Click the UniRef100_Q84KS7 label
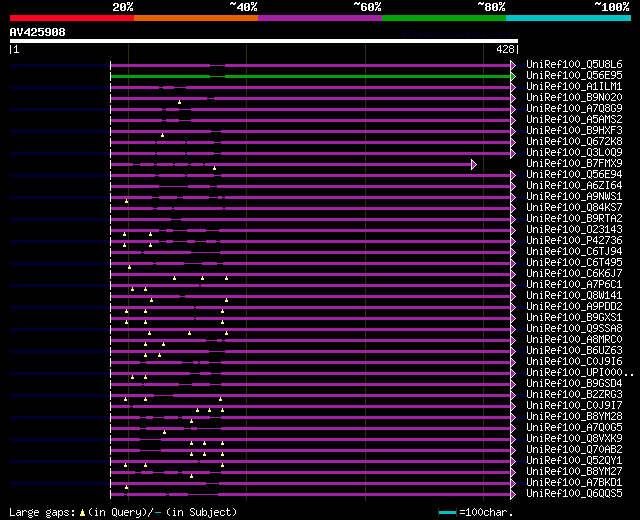The image size is (640, 520). point(574,207)
